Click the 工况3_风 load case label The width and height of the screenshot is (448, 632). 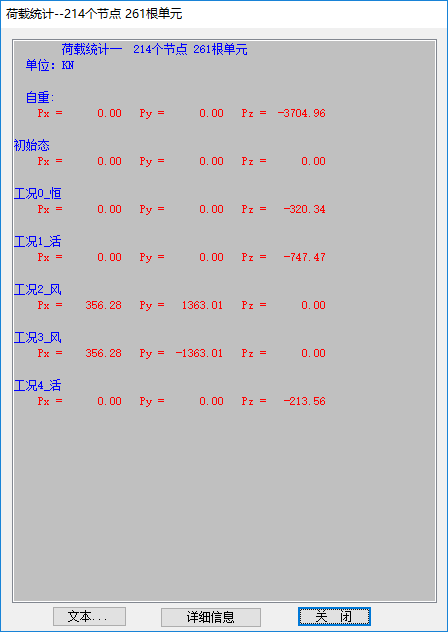coord(38,338)
